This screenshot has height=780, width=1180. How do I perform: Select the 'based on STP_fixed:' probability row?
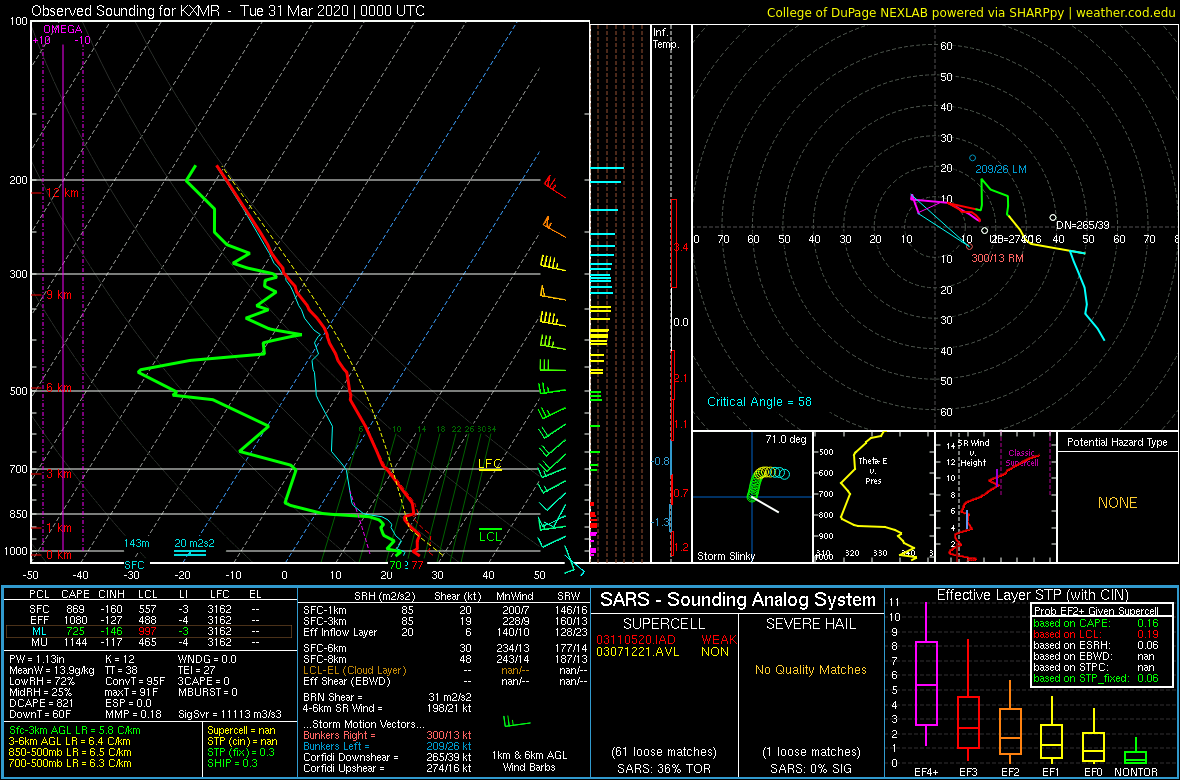[1097, 679]
